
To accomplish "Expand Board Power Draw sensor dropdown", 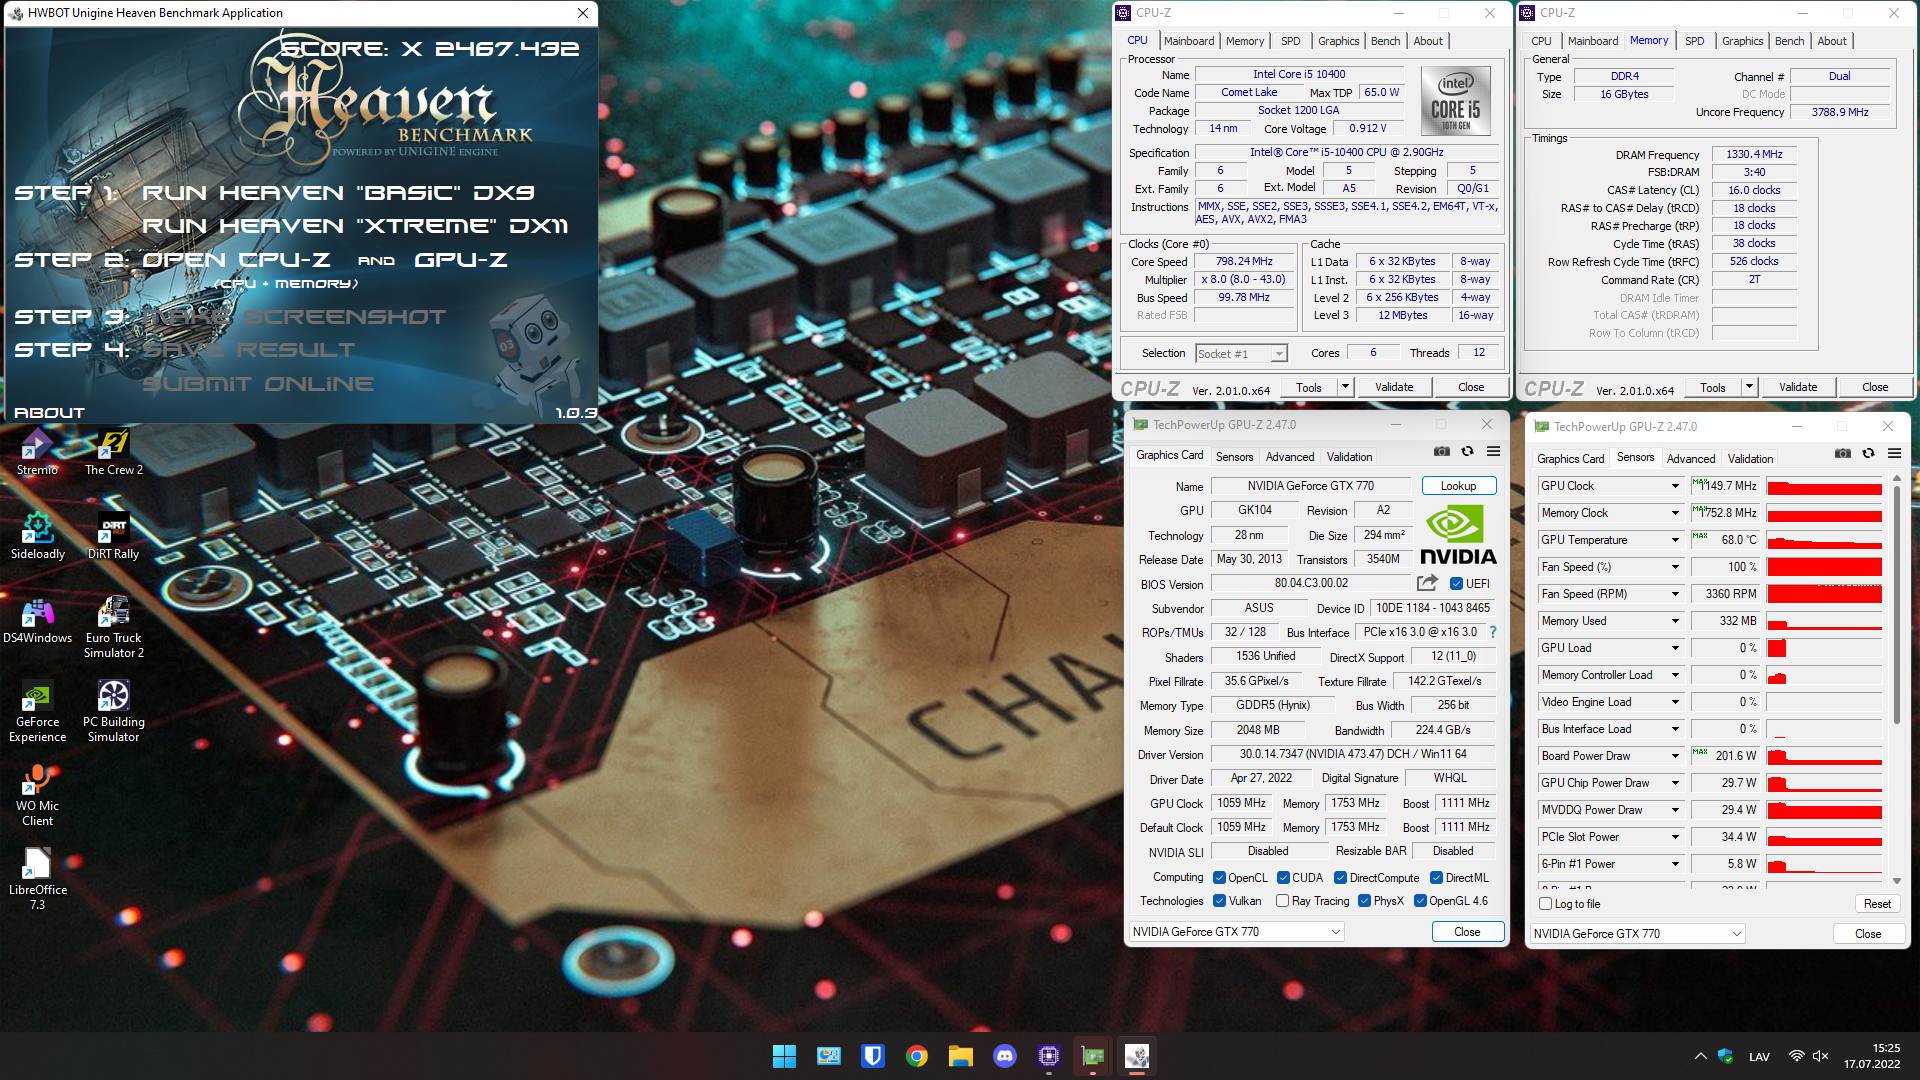I will coord(1675,756).
